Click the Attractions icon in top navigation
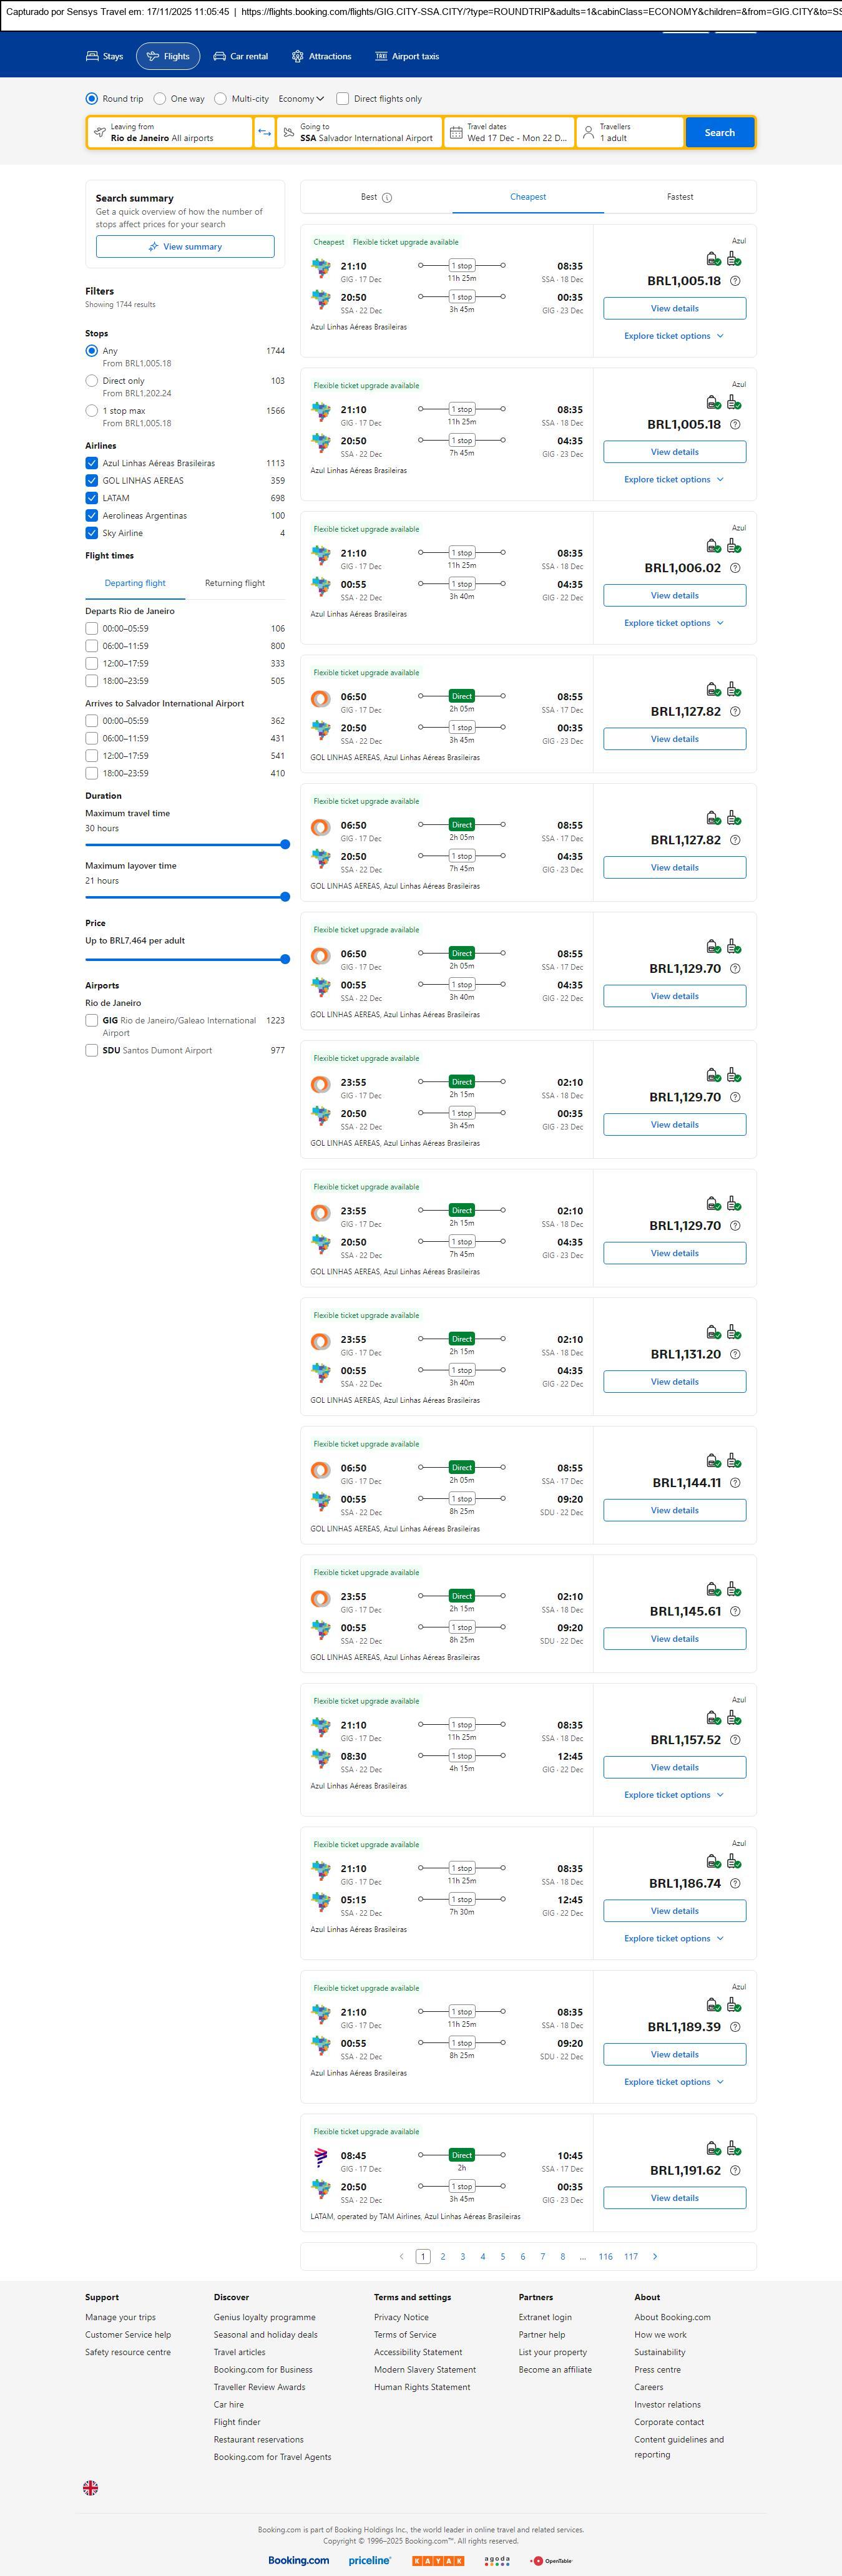Screen dimensions: 842x2576 tap(297, 57)
